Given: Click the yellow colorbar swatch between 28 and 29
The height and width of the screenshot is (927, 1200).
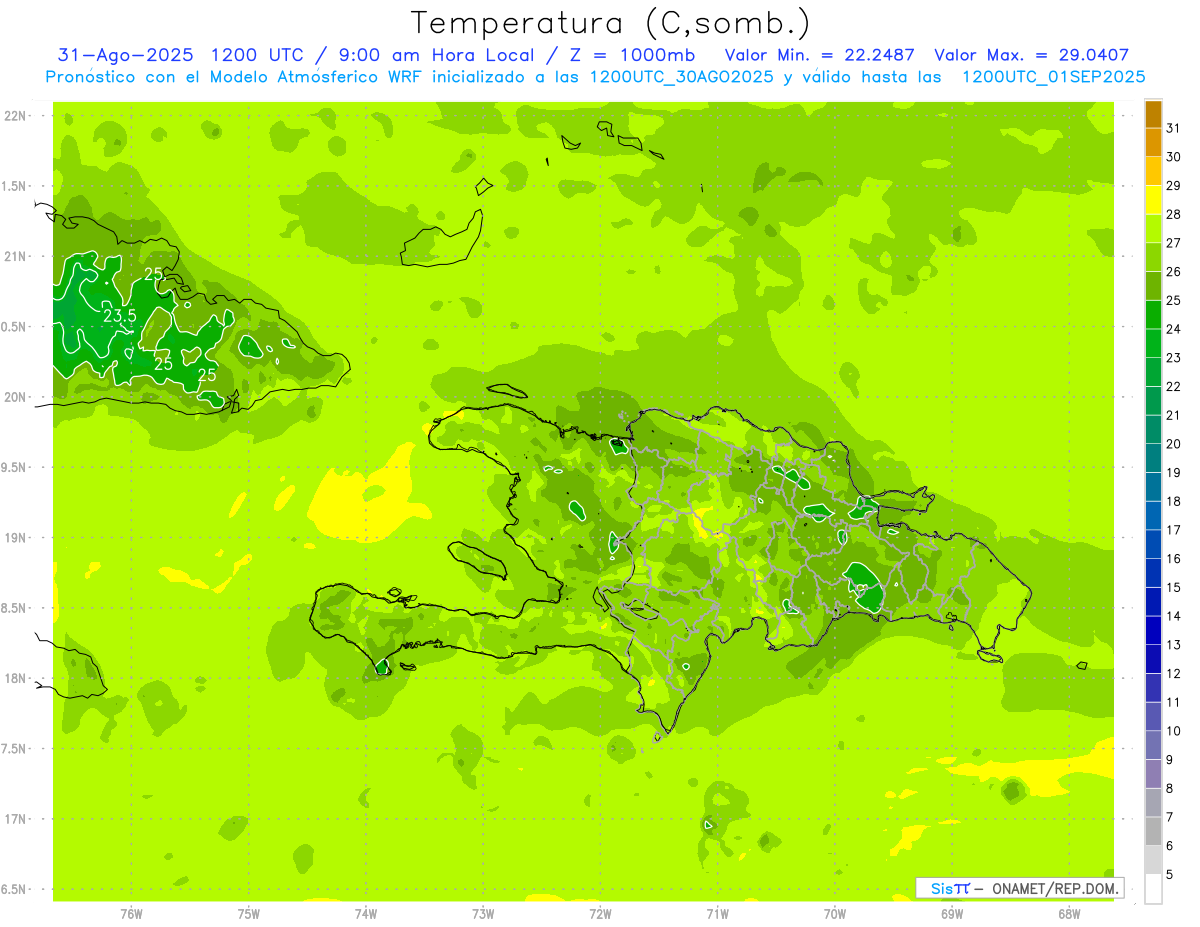Looking at the screenshot, I should pyautogui.click(x=1153, y=200).
